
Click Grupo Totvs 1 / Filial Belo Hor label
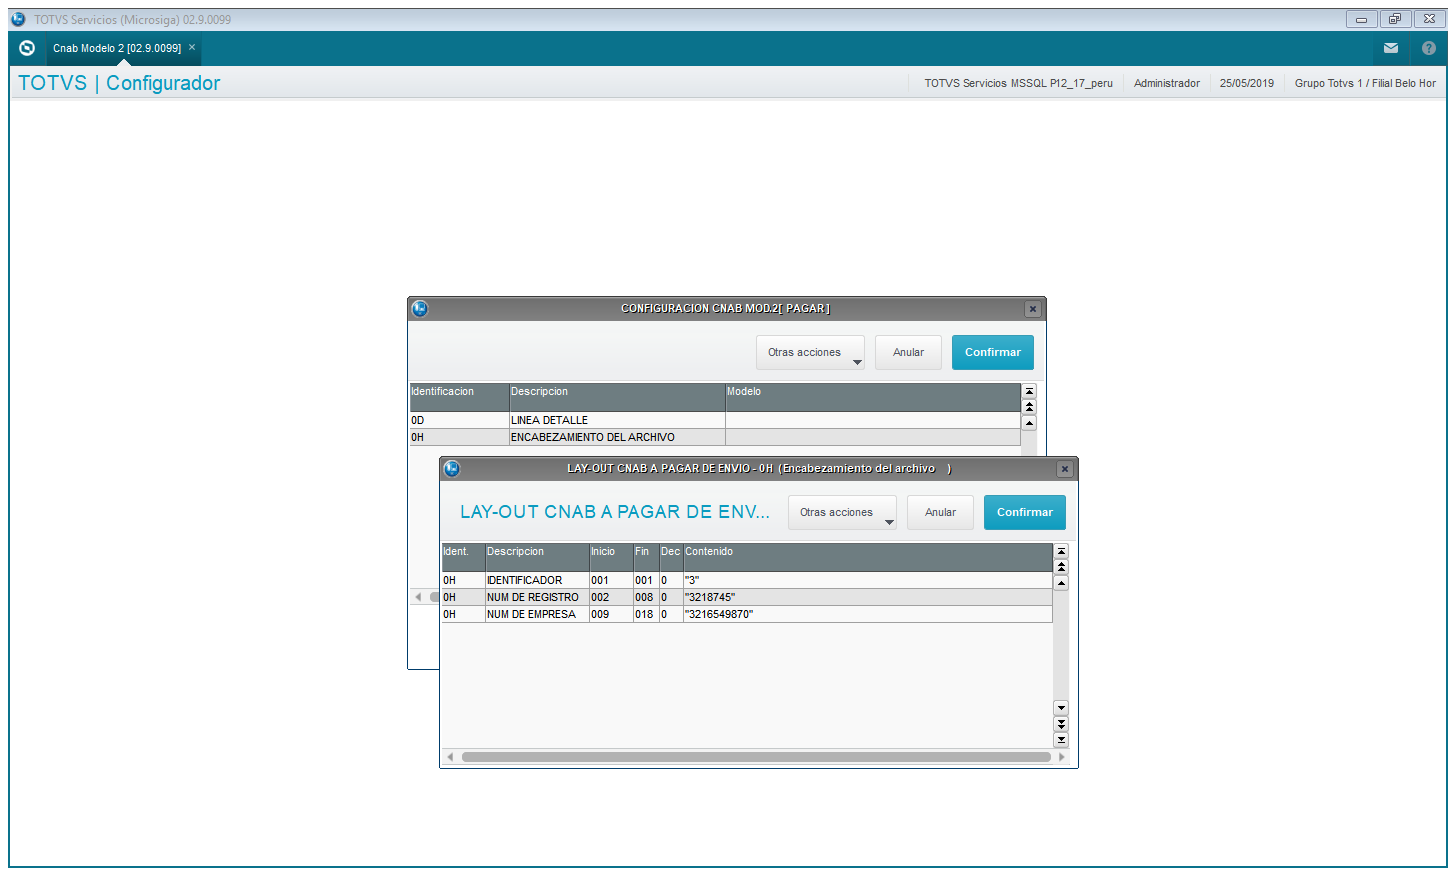[1365, 83]
